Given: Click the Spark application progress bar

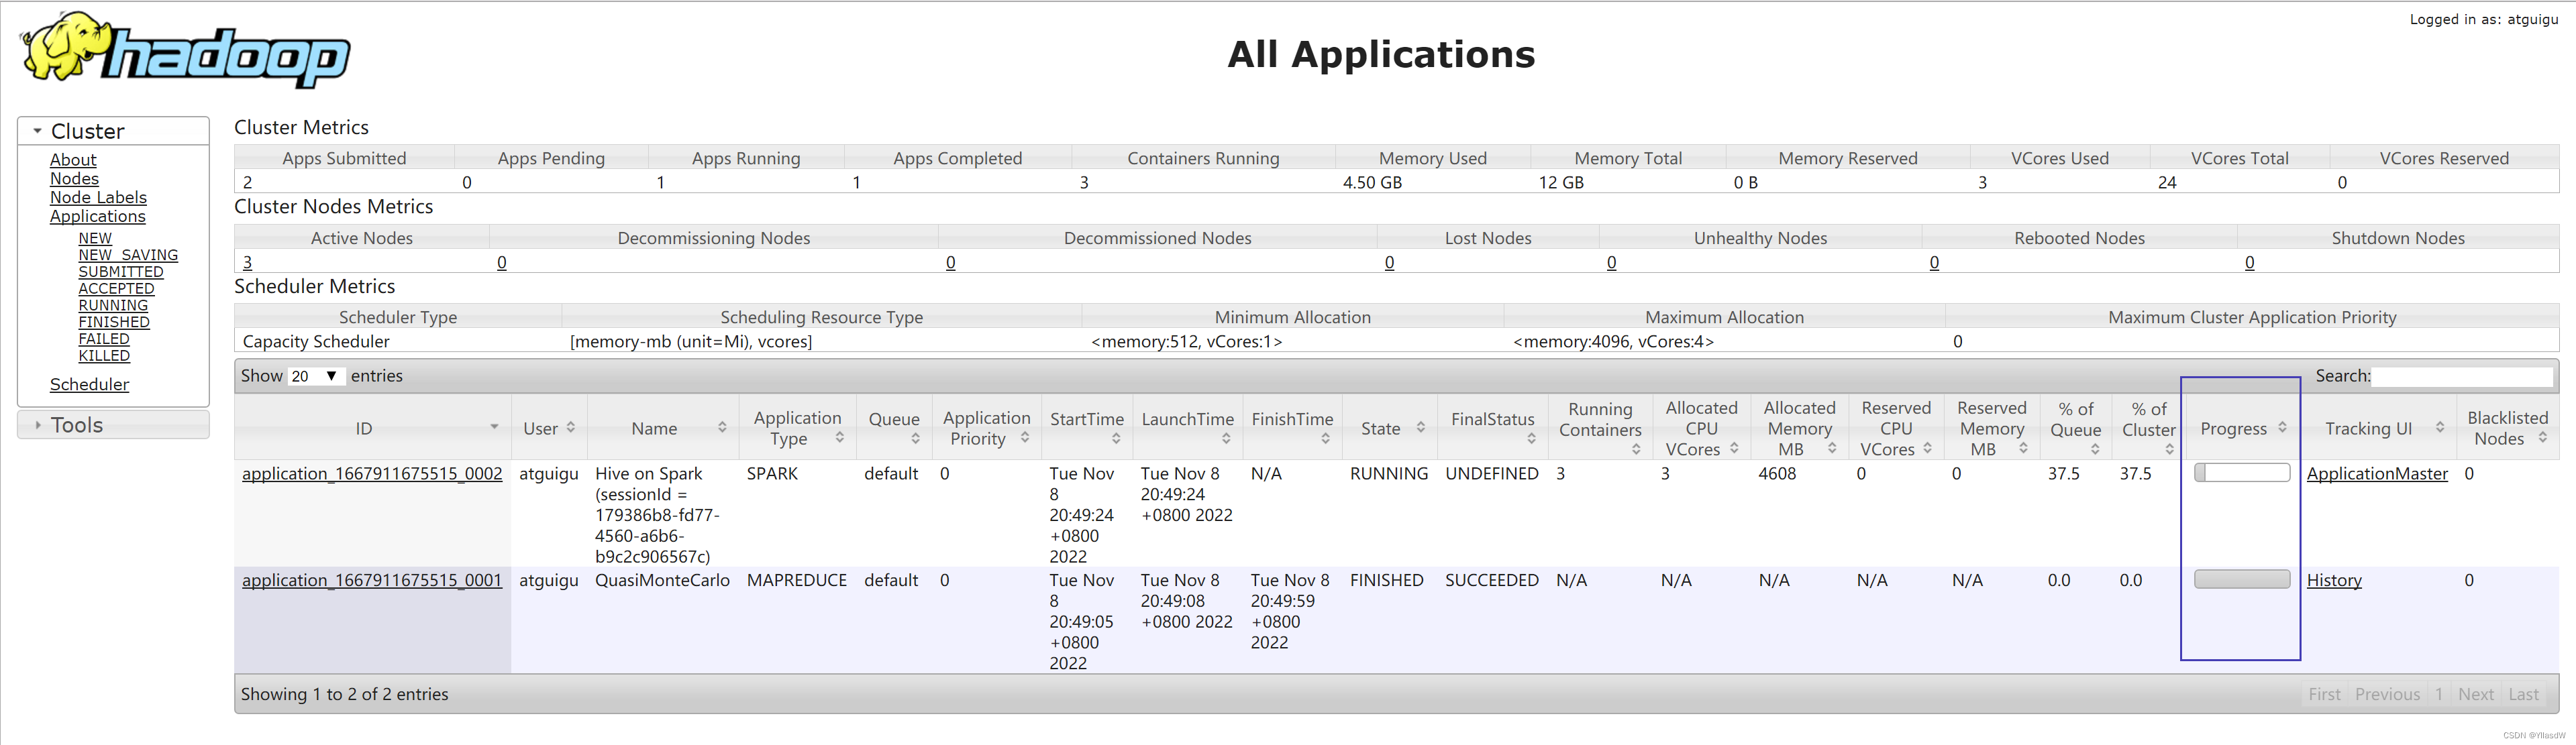Looking at the screenshot, I should tap(2241, 473).
